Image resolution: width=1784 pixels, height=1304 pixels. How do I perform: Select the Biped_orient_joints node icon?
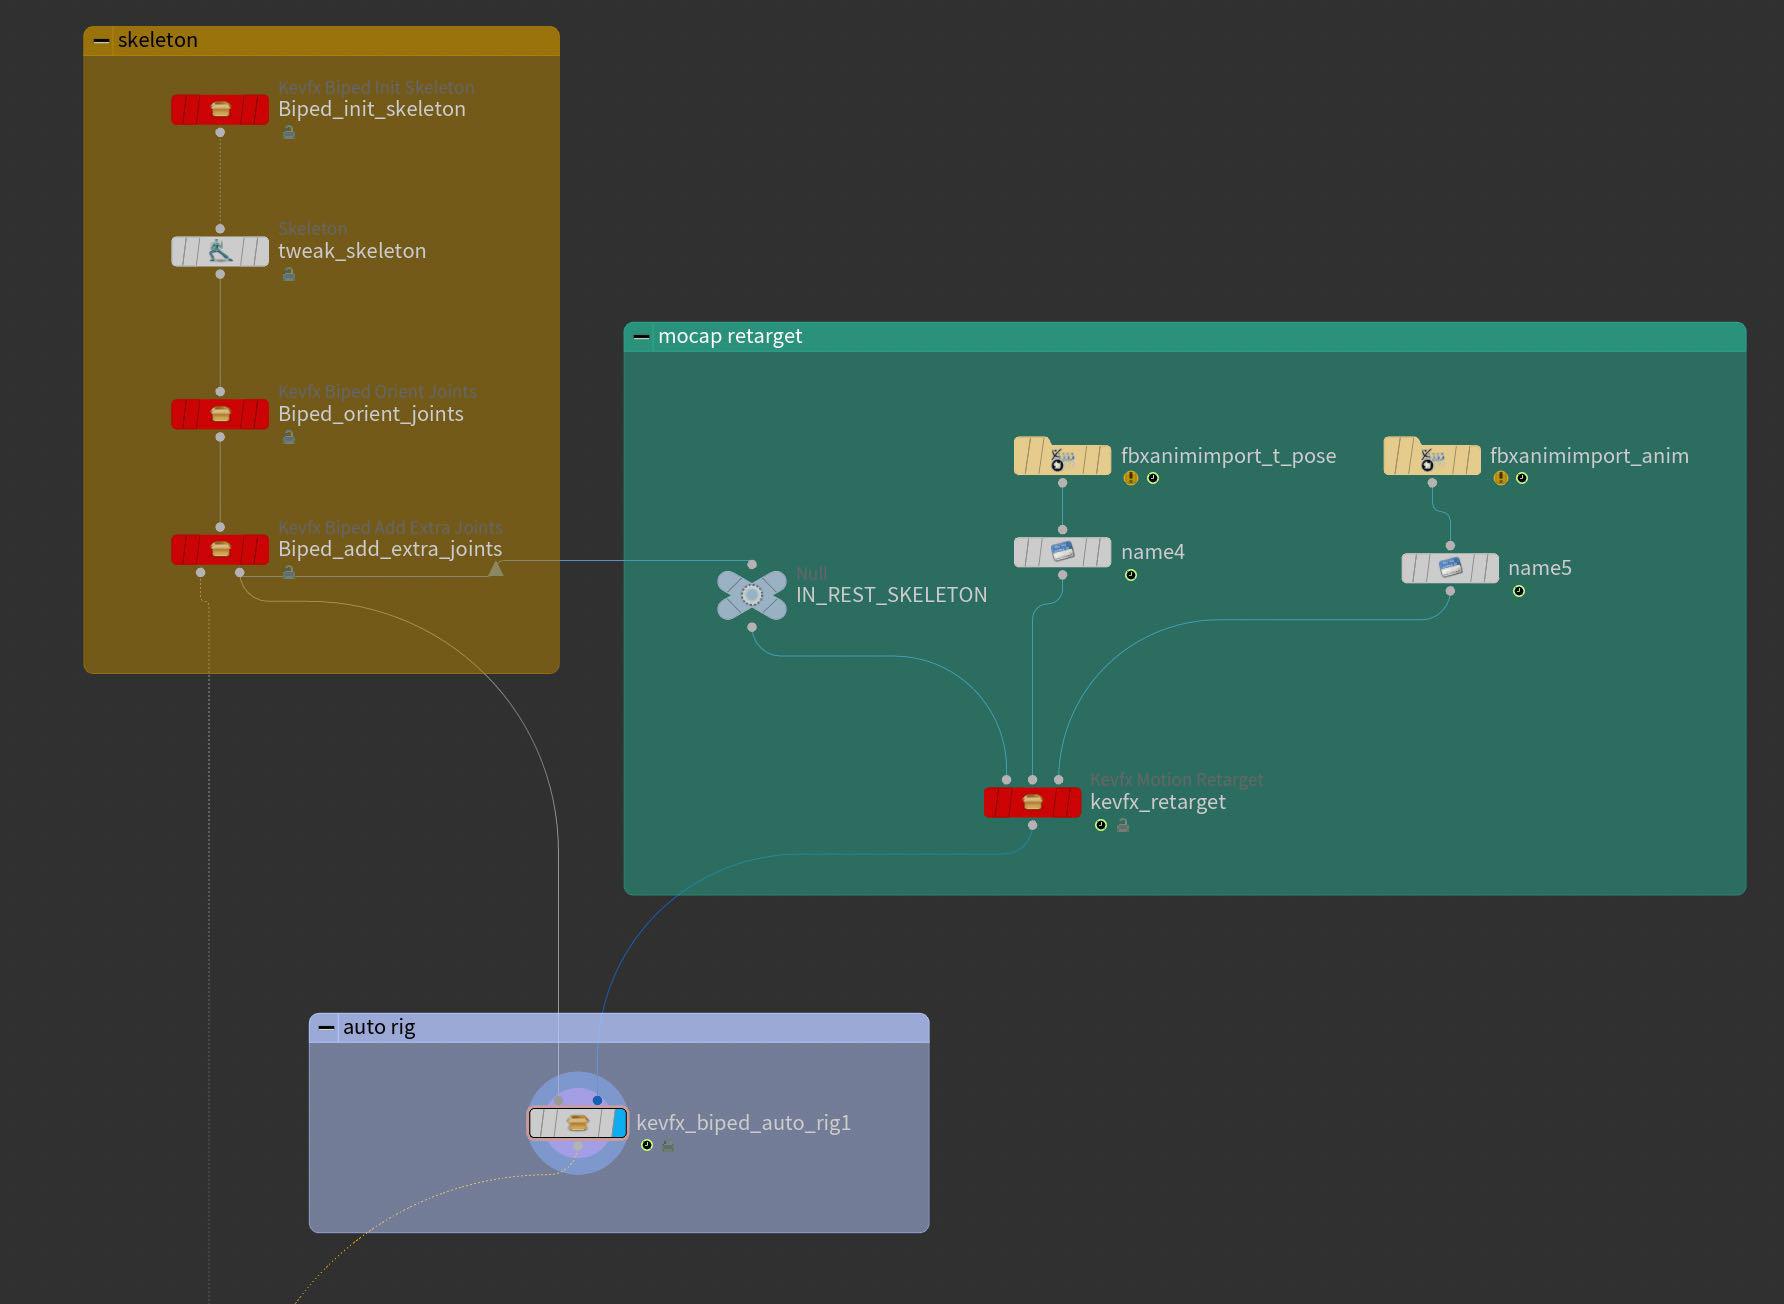click(219, 413)
